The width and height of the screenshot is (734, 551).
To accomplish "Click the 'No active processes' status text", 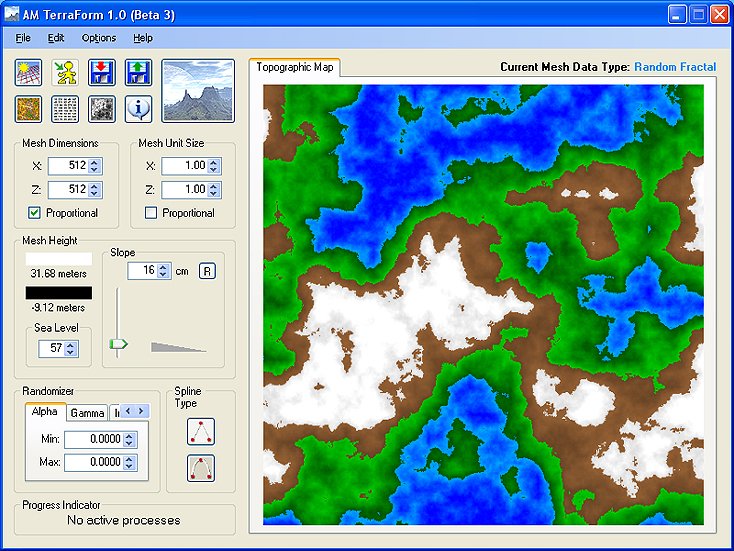I will [124, 520].
